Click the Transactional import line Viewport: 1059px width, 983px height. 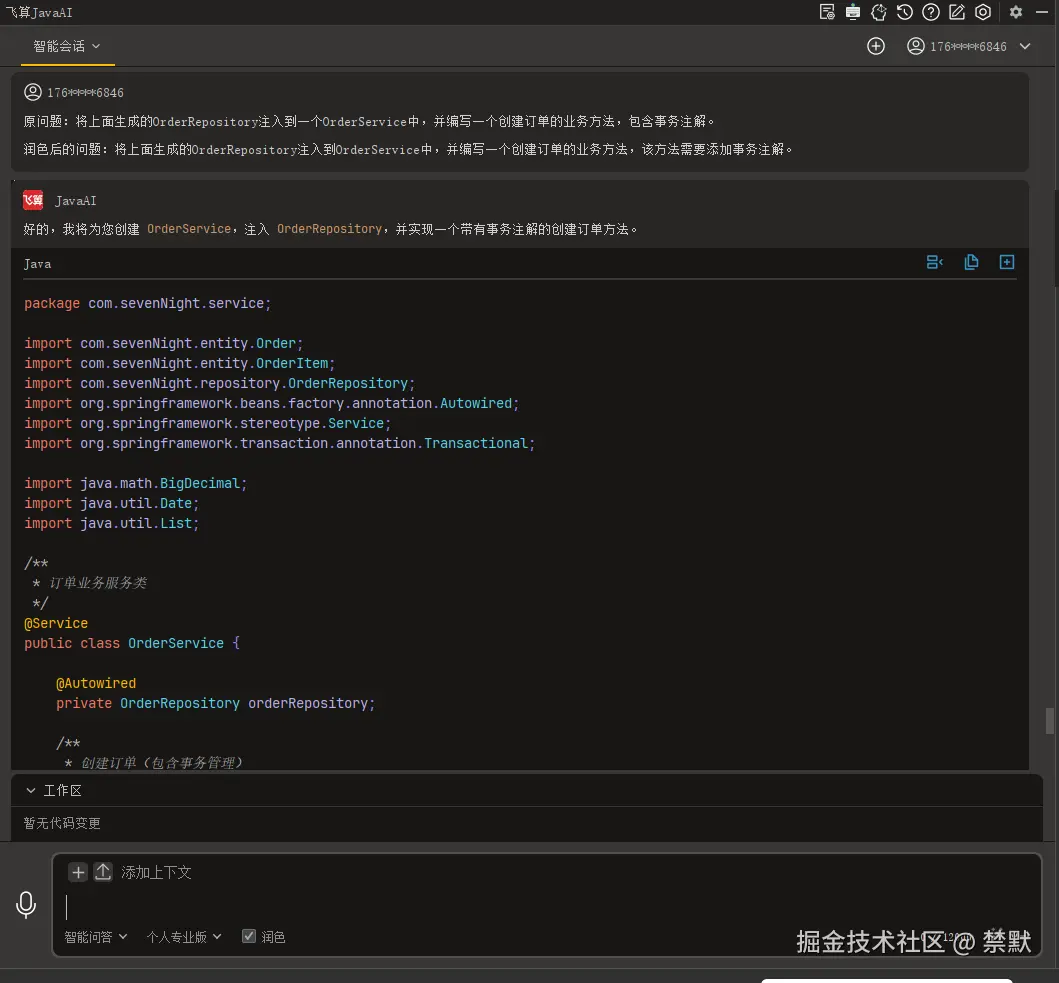point(280,443)
